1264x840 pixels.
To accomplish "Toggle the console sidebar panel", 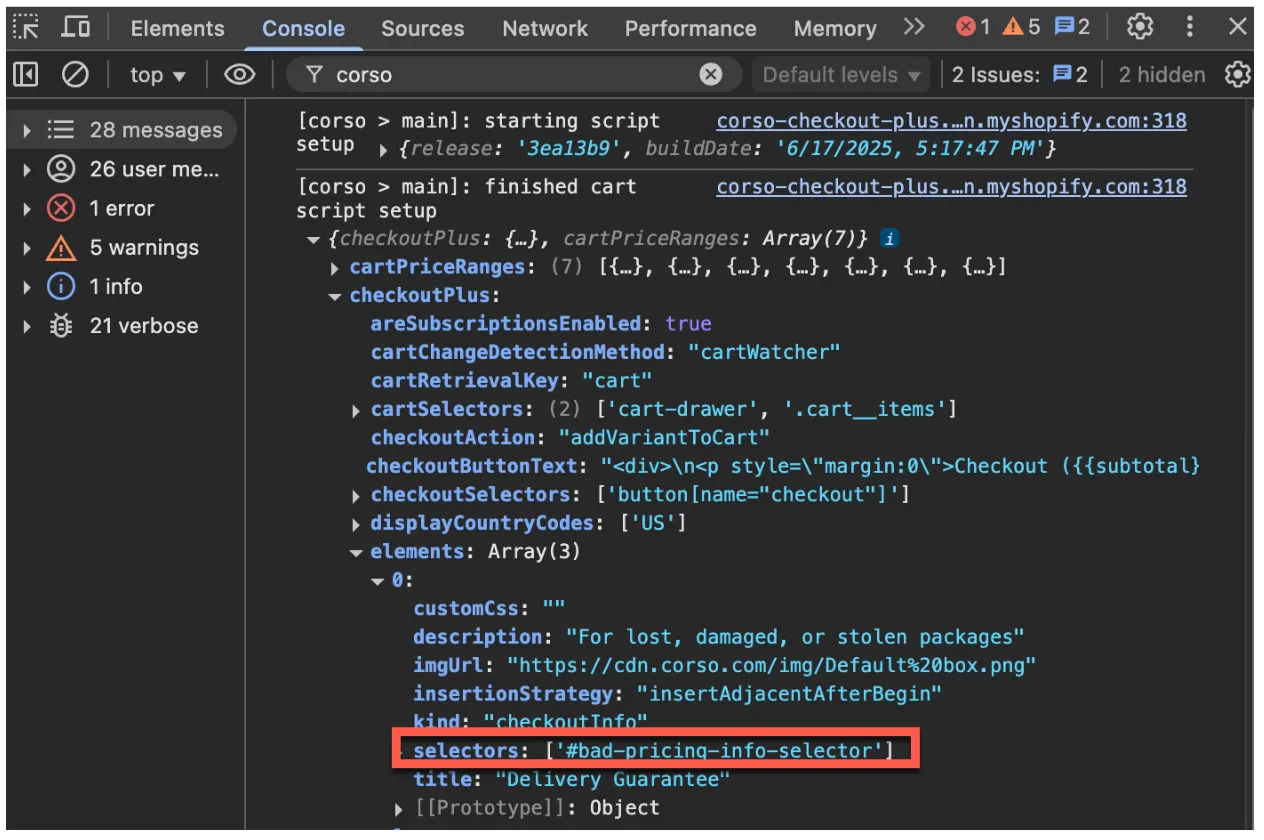I will pos(26,75).
